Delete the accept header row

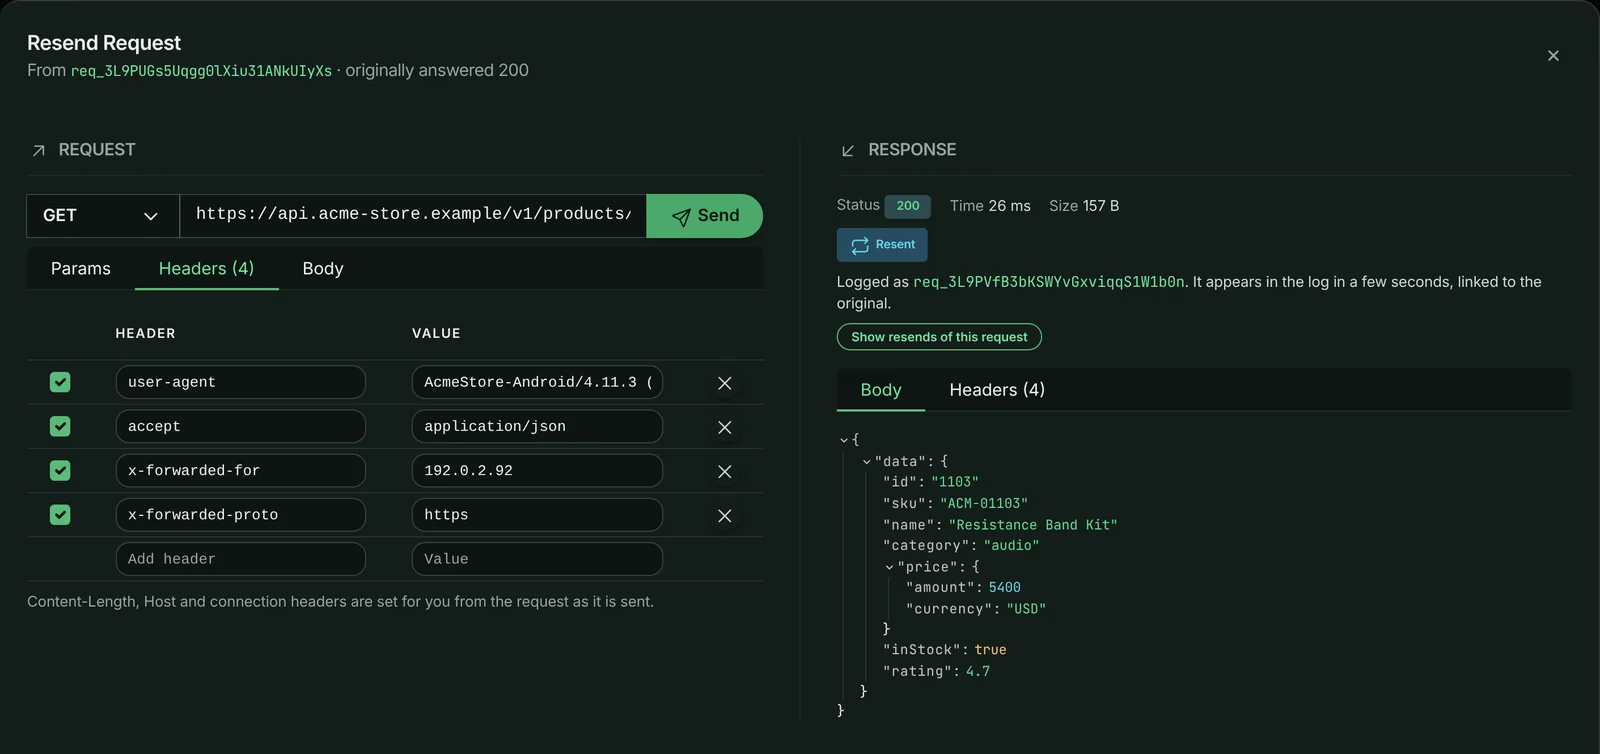pos(725,427)
